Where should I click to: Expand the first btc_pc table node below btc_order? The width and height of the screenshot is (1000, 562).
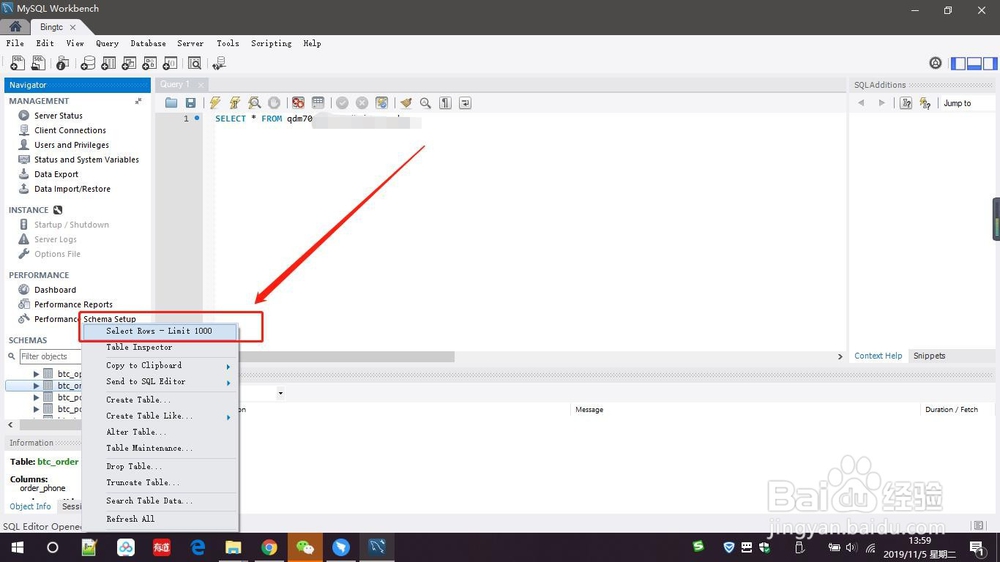click(x=36, y=397)
